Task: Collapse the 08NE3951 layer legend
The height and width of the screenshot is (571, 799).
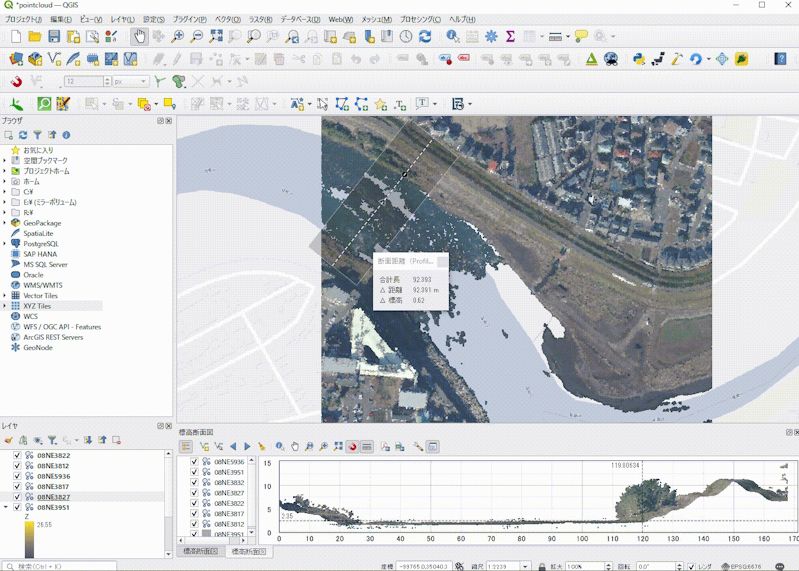Action: pos(6,507)
